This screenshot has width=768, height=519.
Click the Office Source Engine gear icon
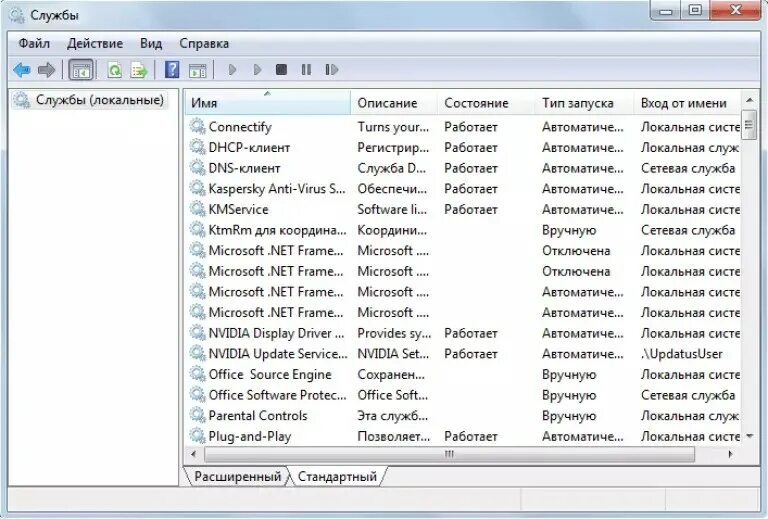tap(197, 374)
